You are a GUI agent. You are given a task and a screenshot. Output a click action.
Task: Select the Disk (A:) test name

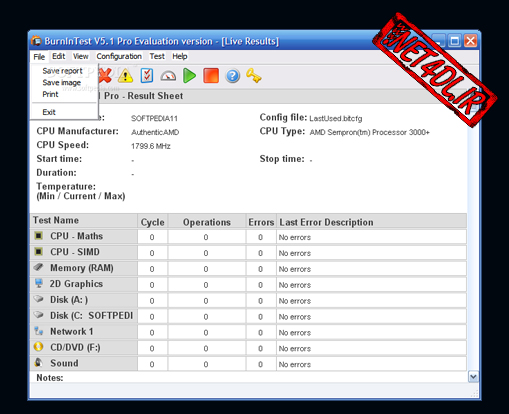tap(69, 300)
